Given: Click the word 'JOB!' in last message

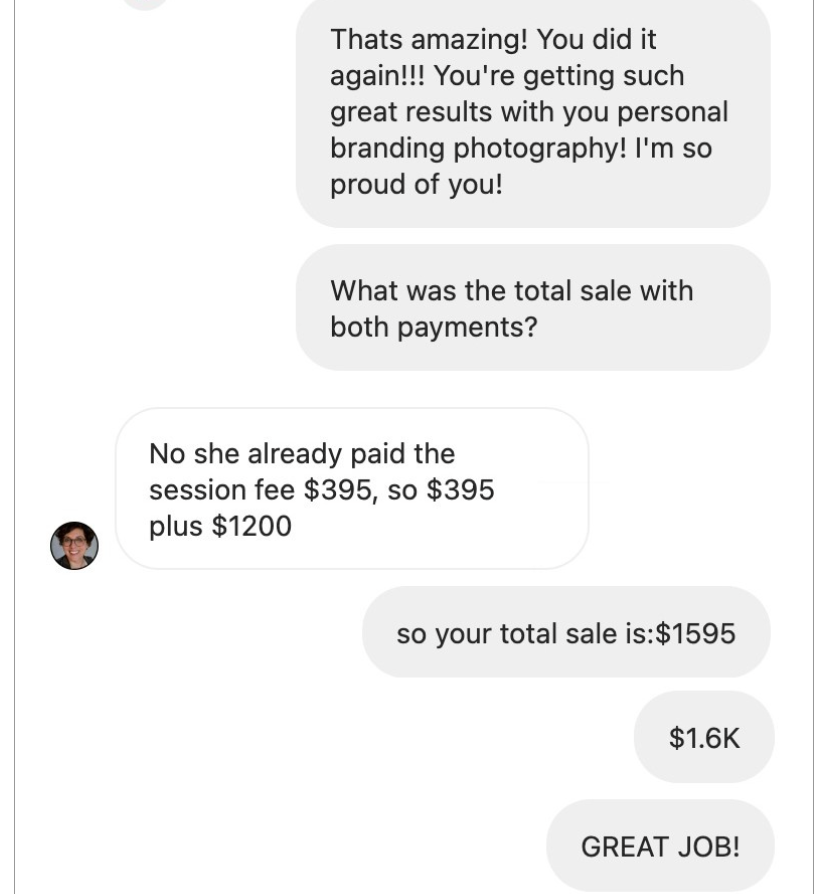Looking at the screenshot, I should tap(706, 846).
